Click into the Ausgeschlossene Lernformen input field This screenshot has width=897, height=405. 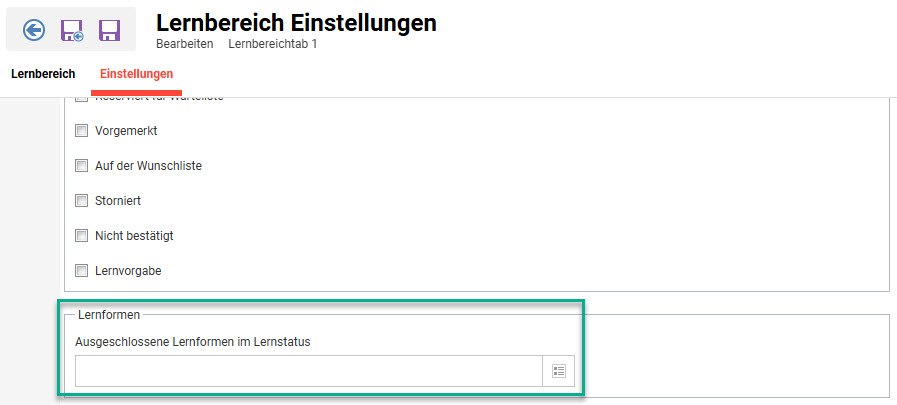(x=308, y=371)
